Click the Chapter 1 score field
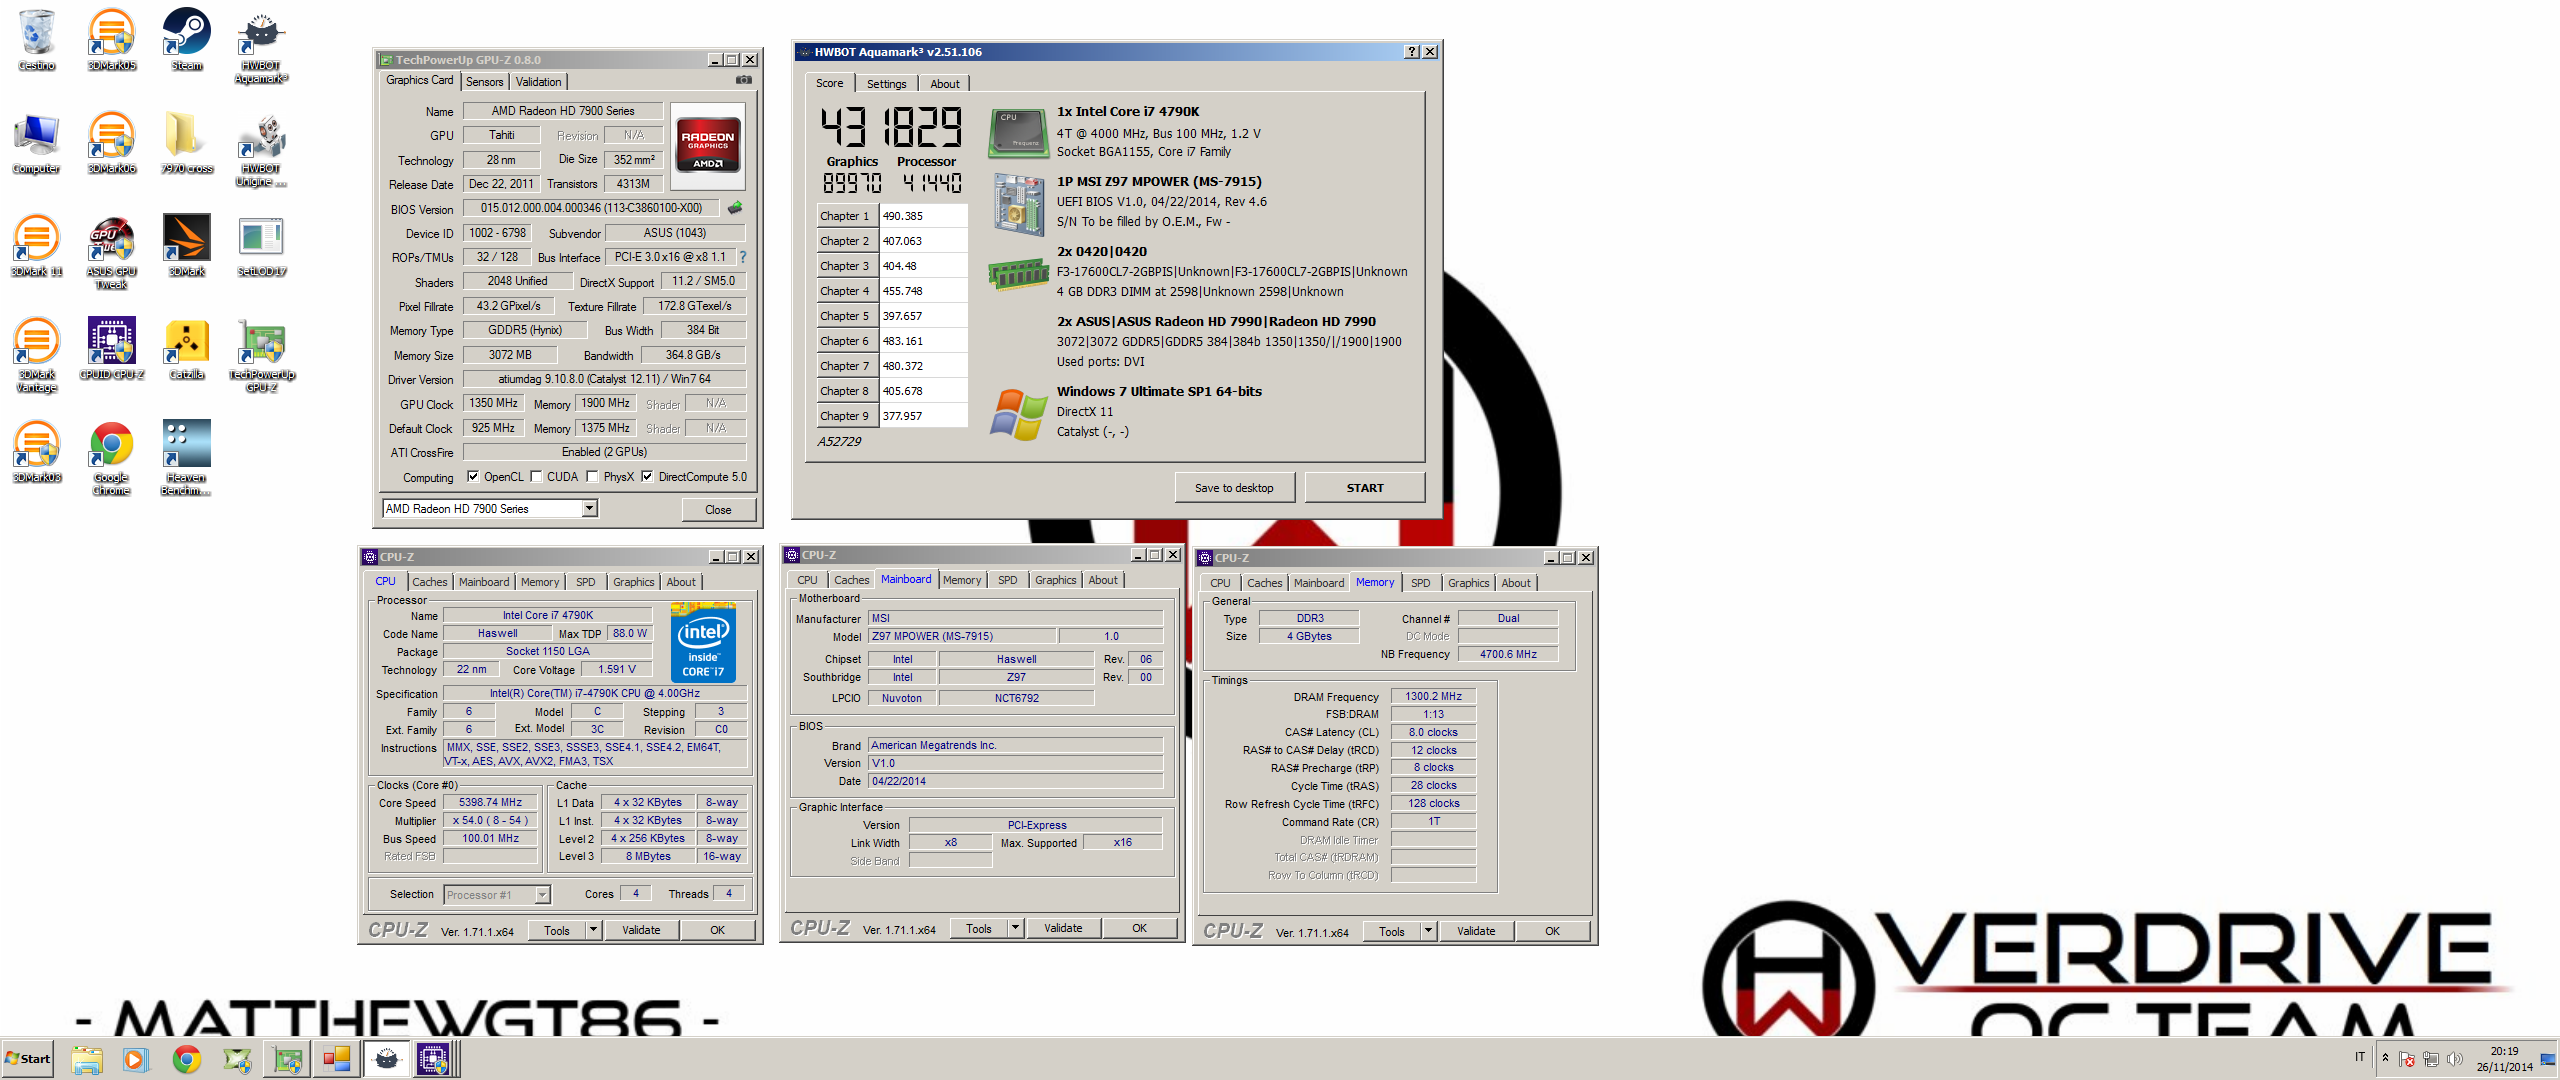Screen dimensions: 2560x1080 click(x=923, y=216)
